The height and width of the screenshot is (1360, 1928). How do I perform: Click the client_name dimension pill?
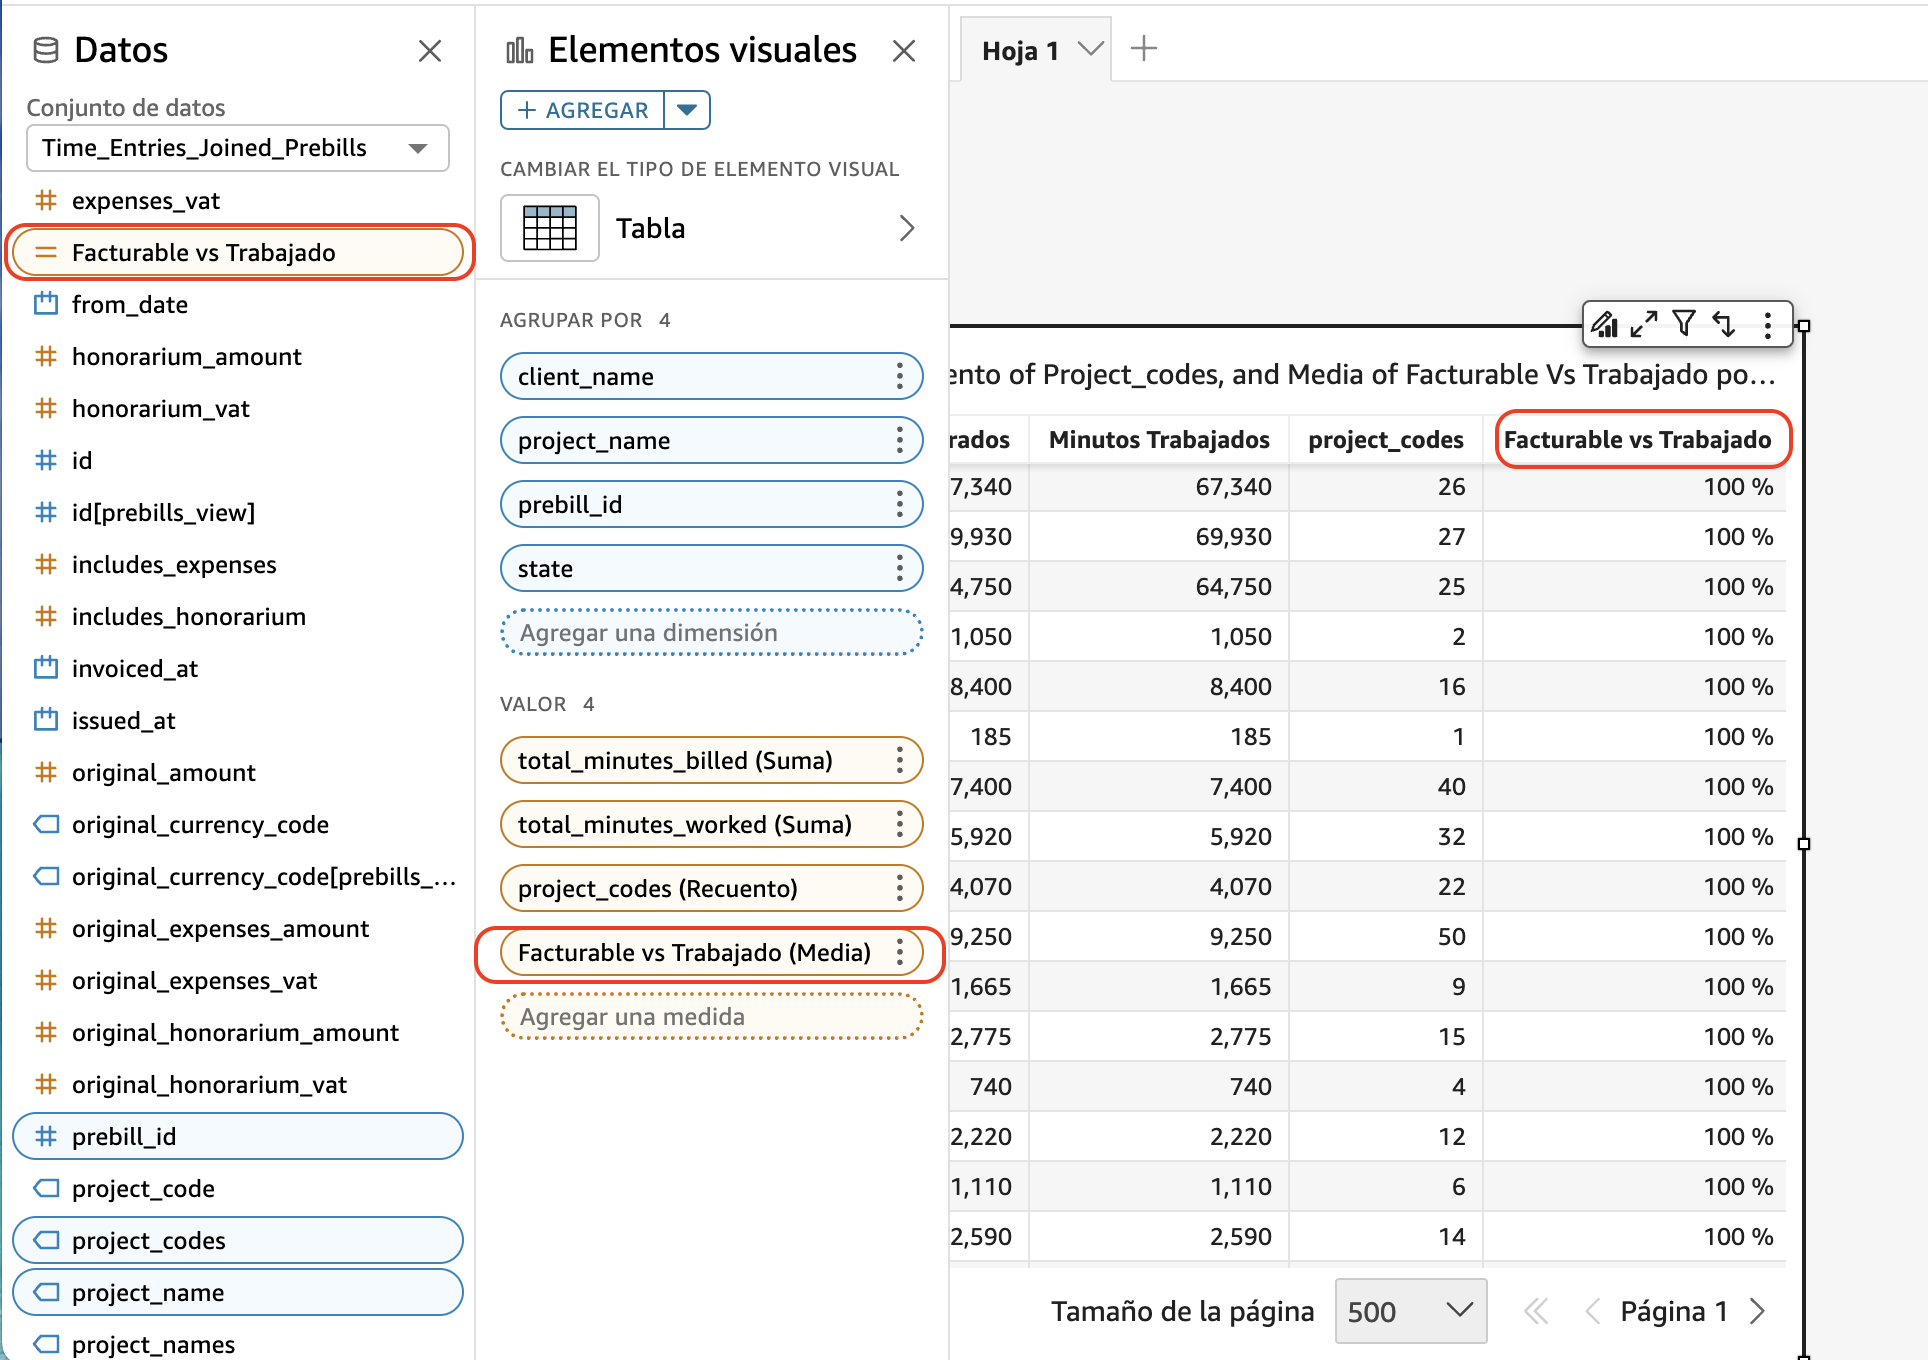point(711,377)
